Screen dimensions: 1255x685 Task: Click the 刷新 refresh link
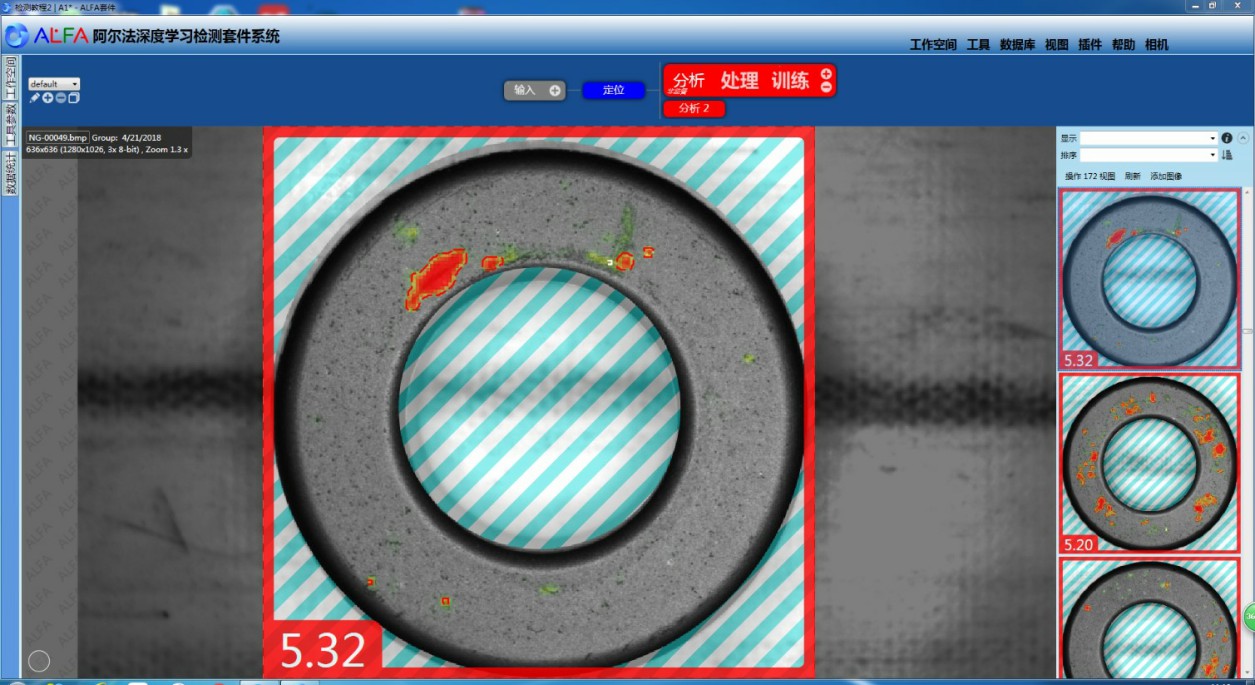coord(1132,176)
